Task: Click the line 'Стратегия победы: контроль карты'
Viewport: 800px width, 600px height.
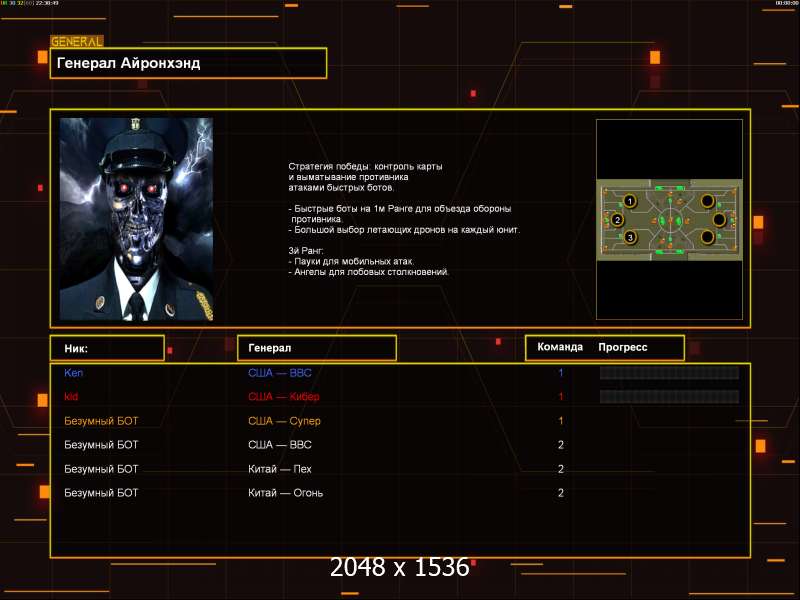Action: (x=365, y=166)
